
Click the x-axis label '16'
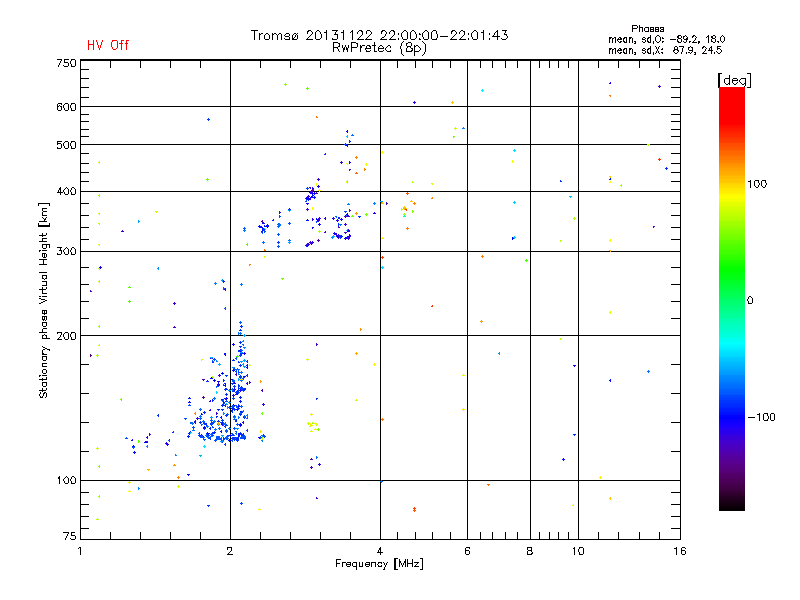[x=680, y=551]
